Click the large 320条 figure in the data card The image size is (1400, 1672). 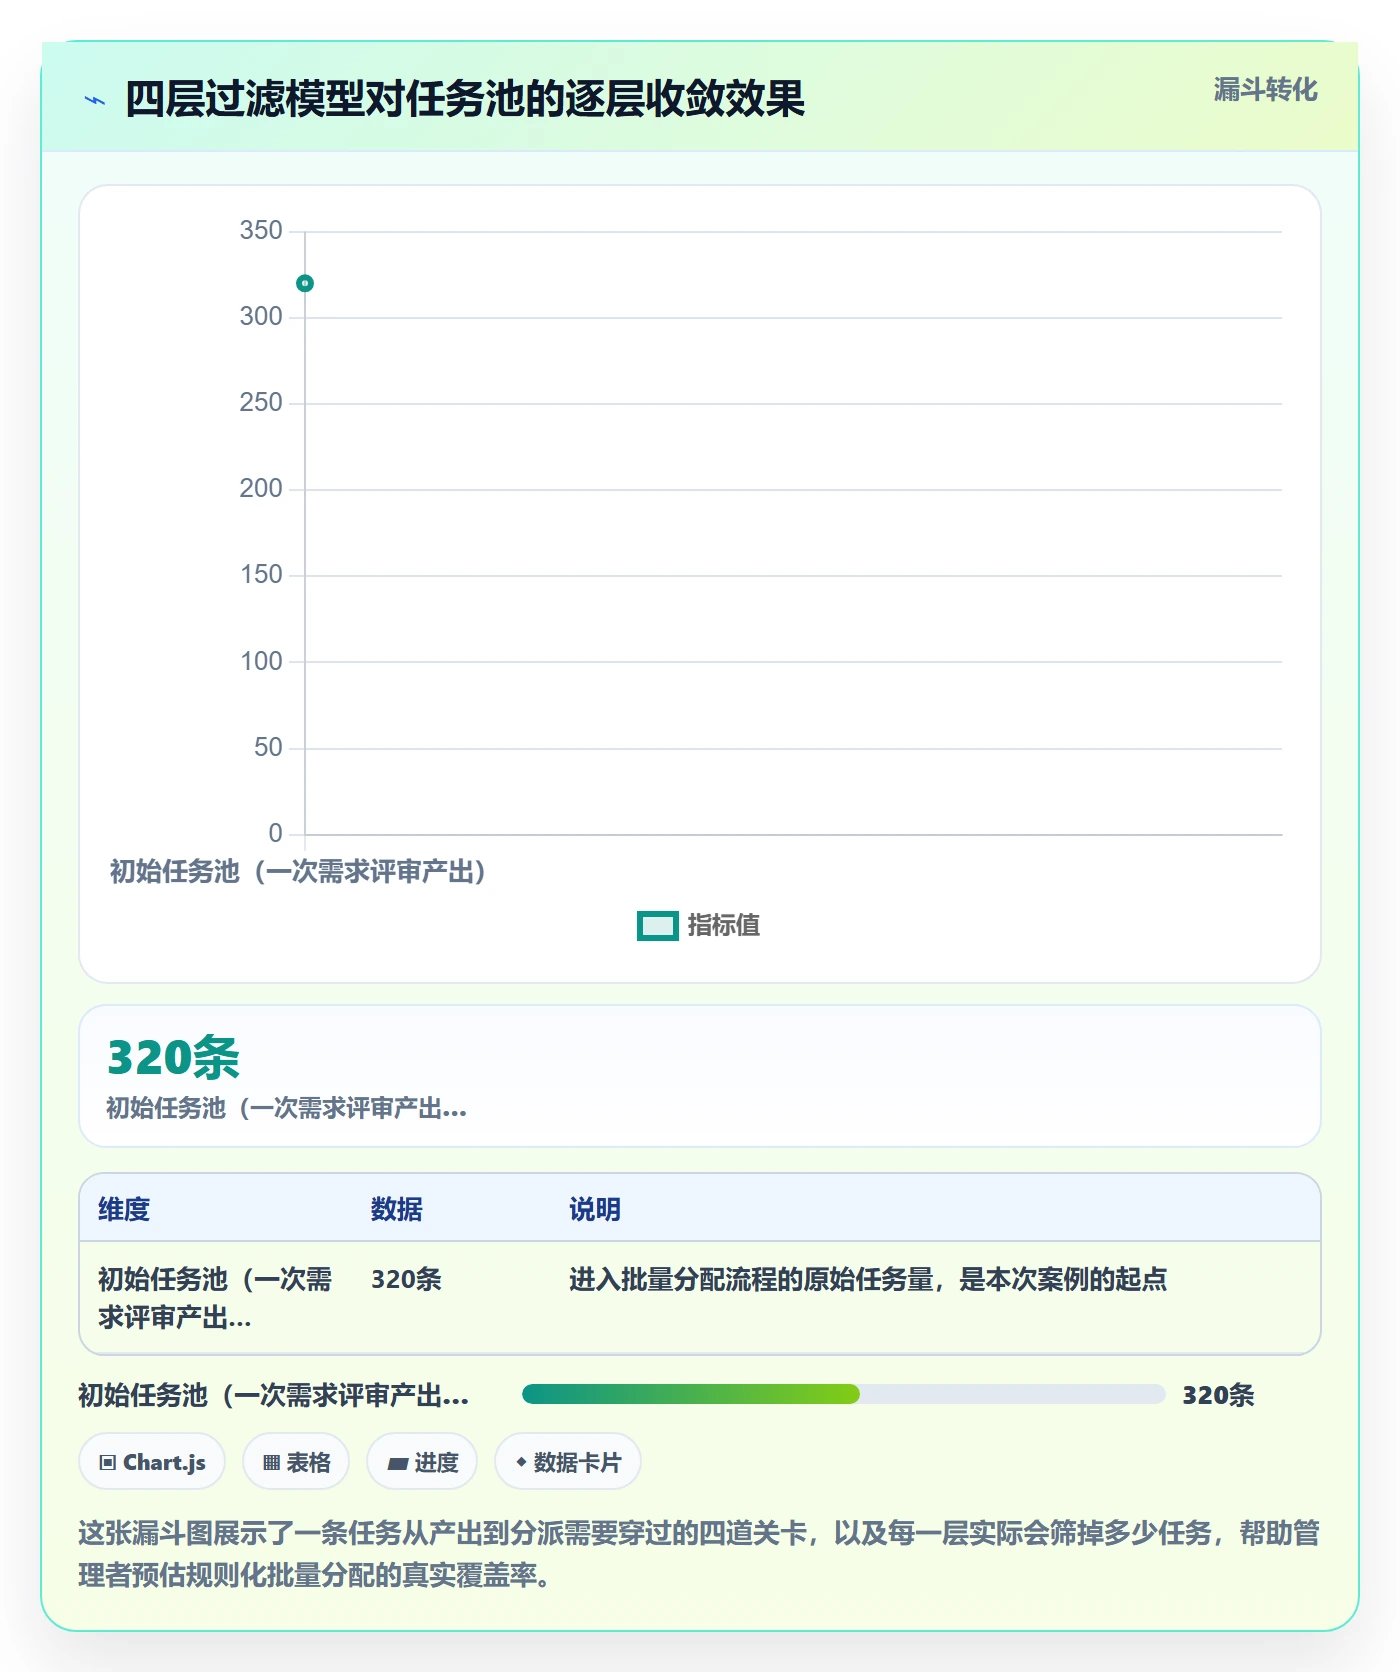tap(174, 1057)
